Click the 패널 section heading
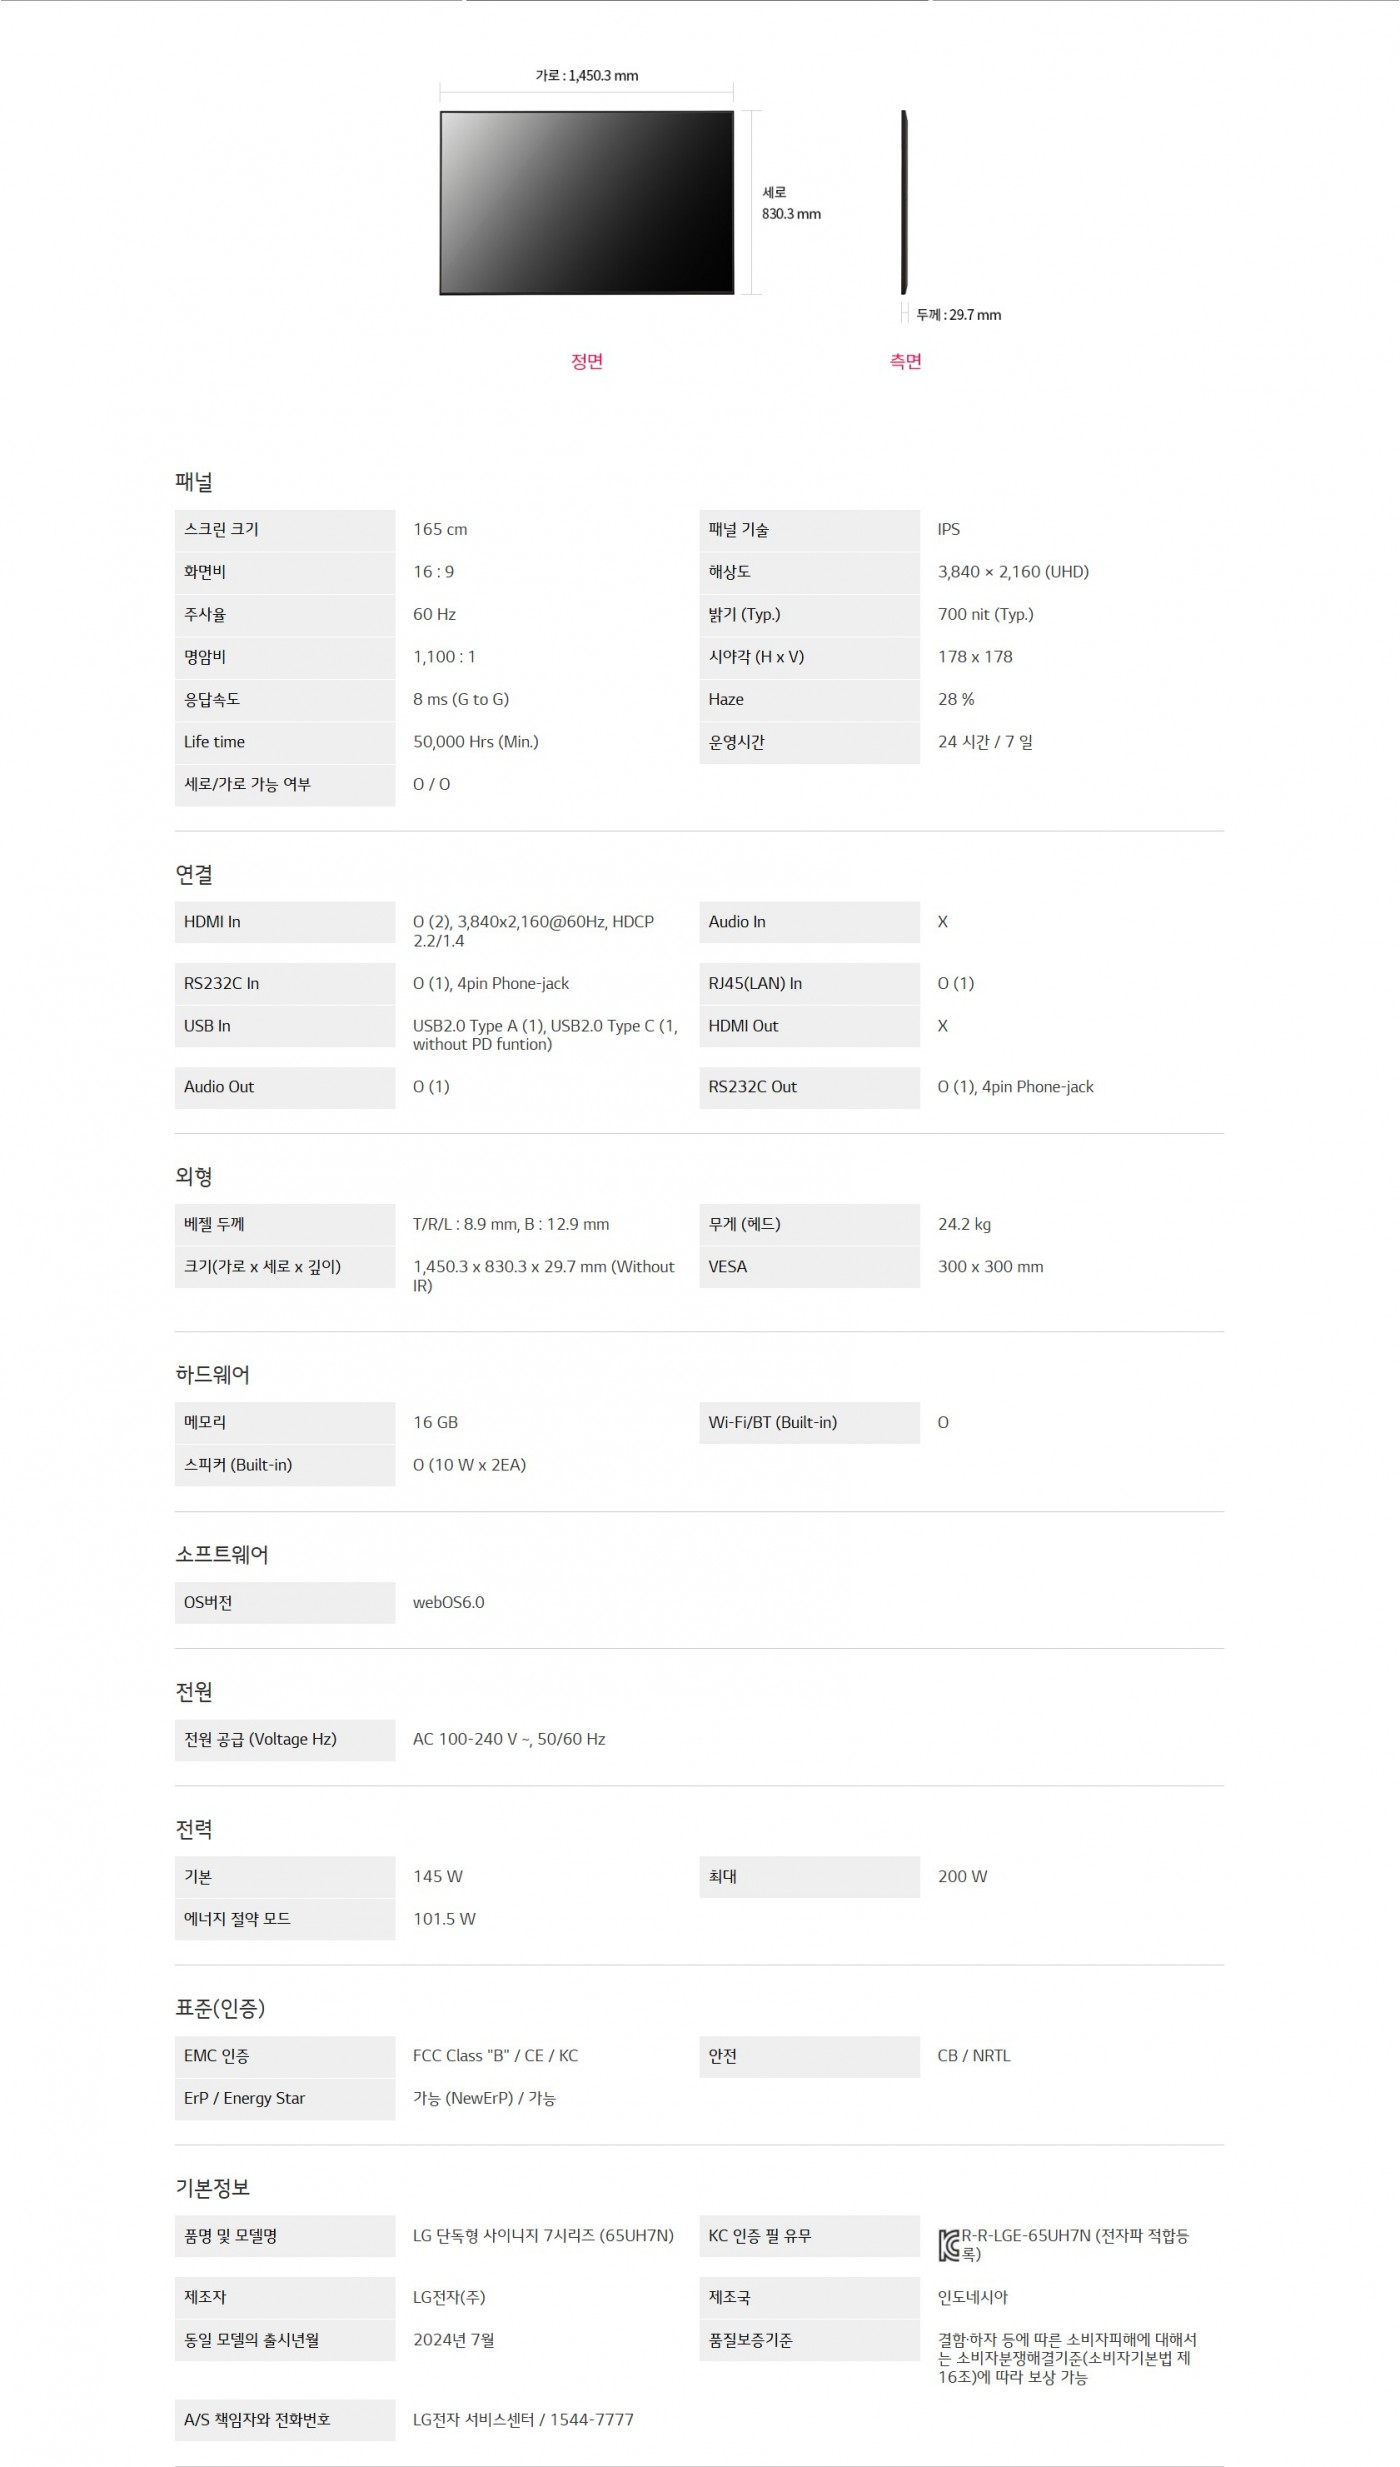The image size is (1400, 2467). pyautogui.click(x=194, y=482)
